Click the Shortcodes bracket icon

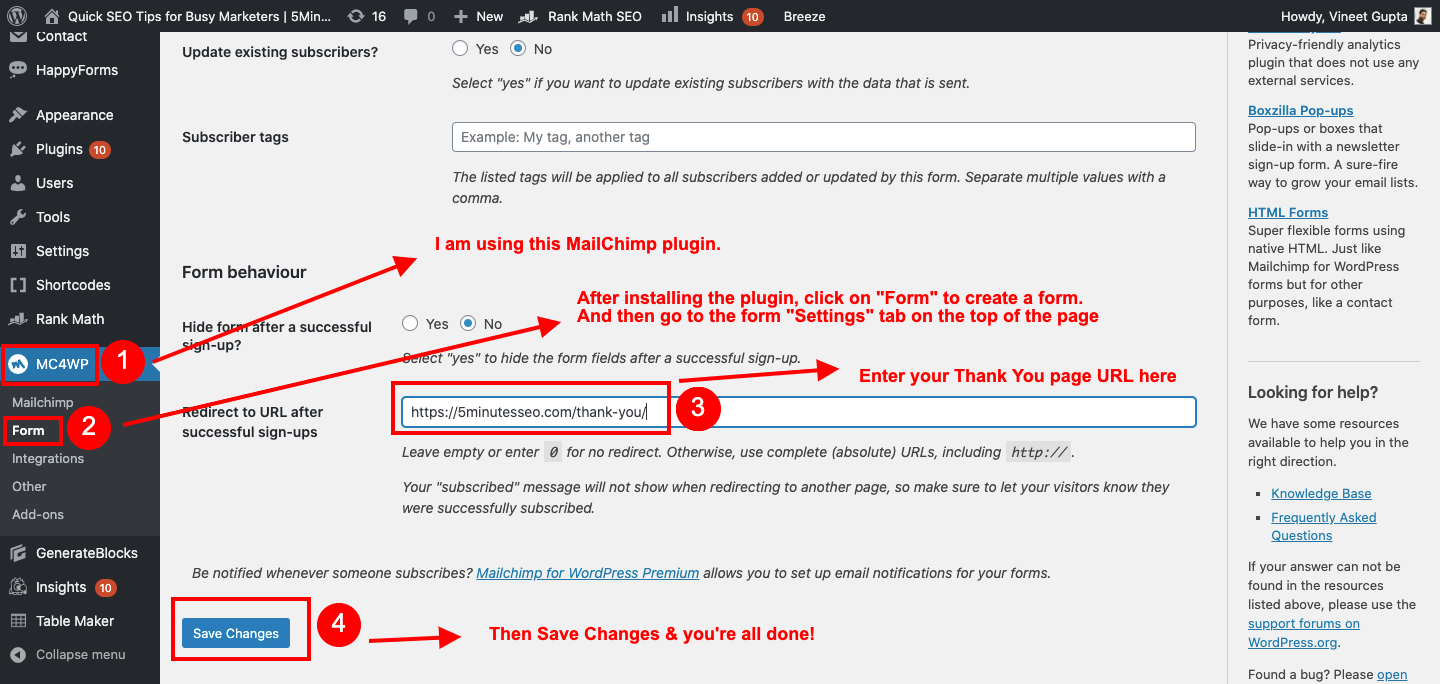(17, 285)
